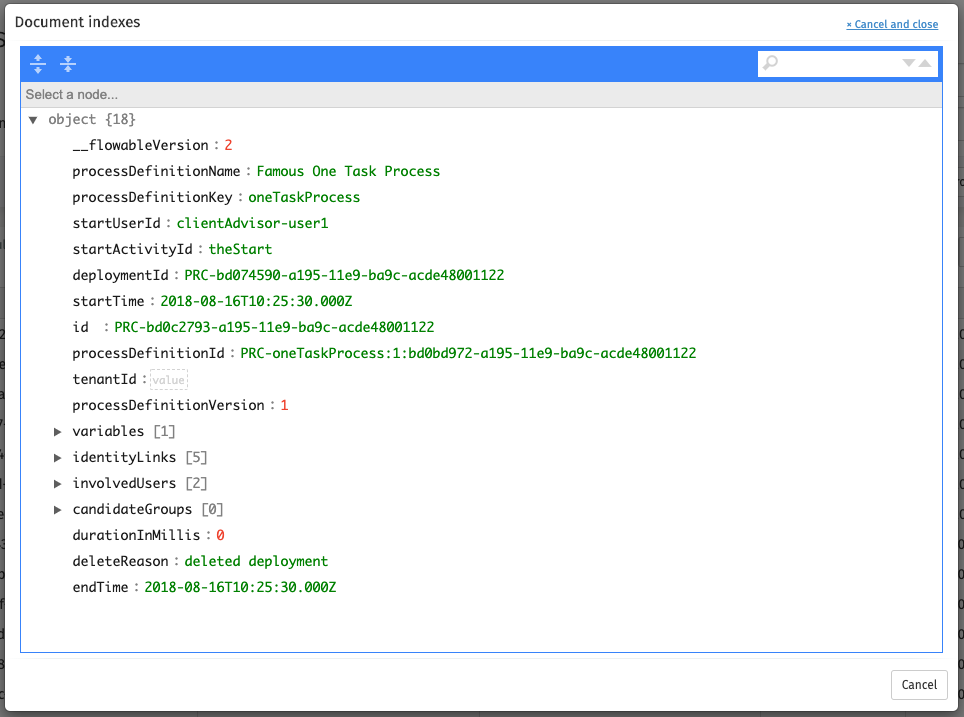
Task: Expand the involvedUsers [2] node
Action: [x=58, y=484]
